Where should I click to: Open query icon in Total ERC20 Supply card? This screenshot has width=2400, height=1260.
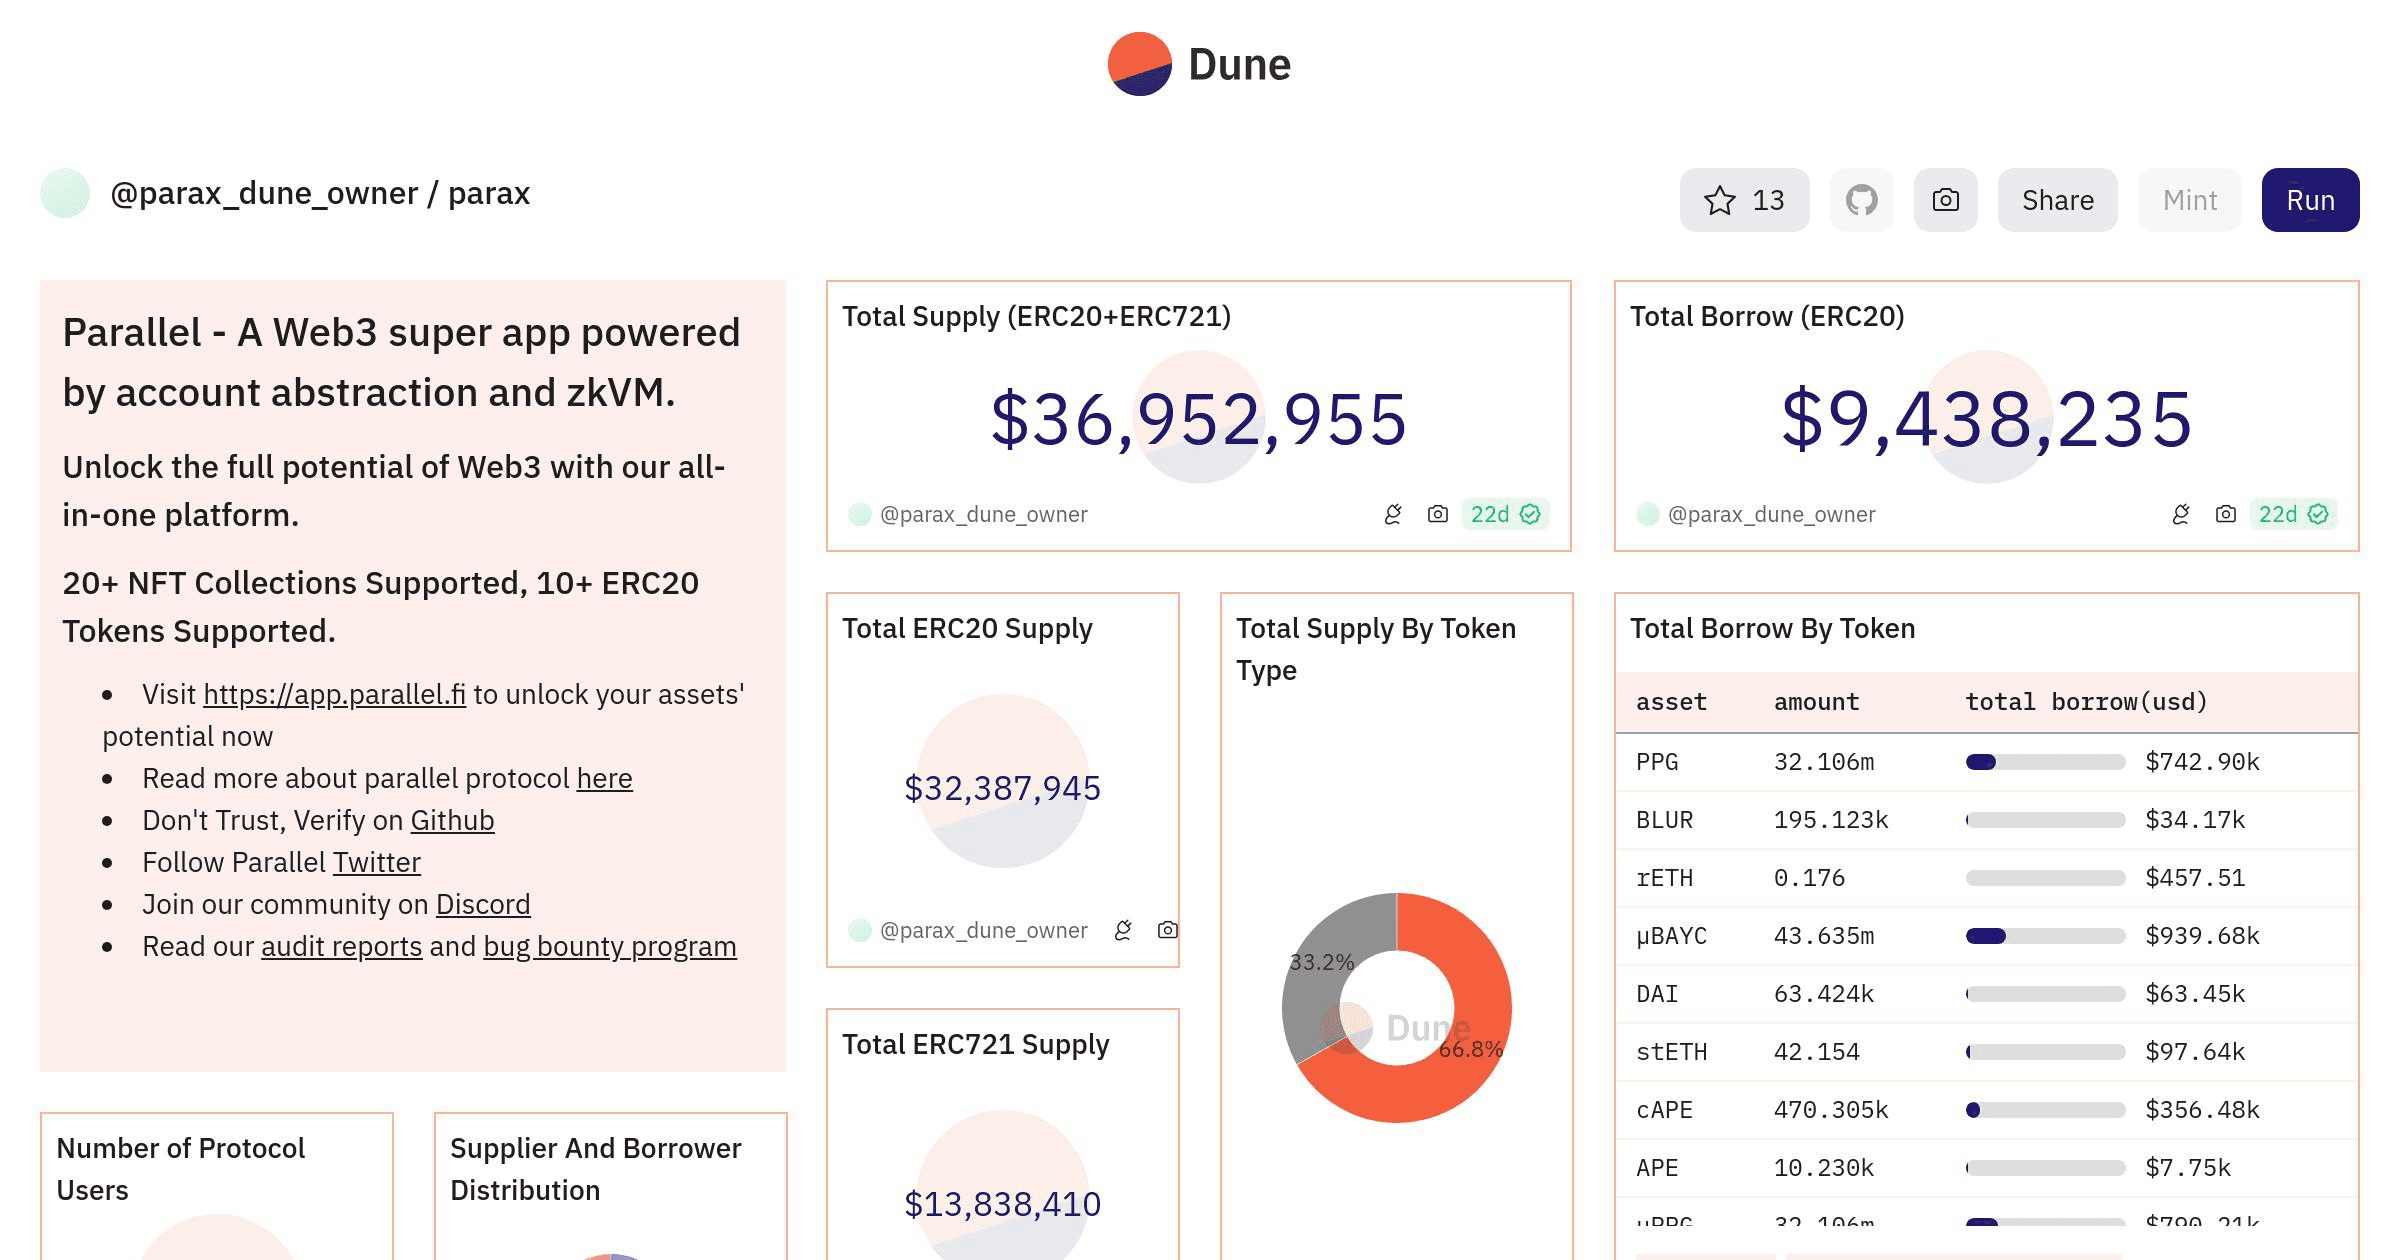coord(1122,930)
